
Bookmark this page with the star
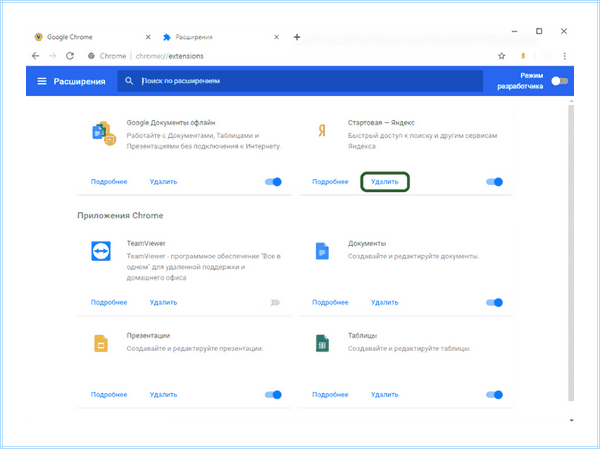point(502,56)
